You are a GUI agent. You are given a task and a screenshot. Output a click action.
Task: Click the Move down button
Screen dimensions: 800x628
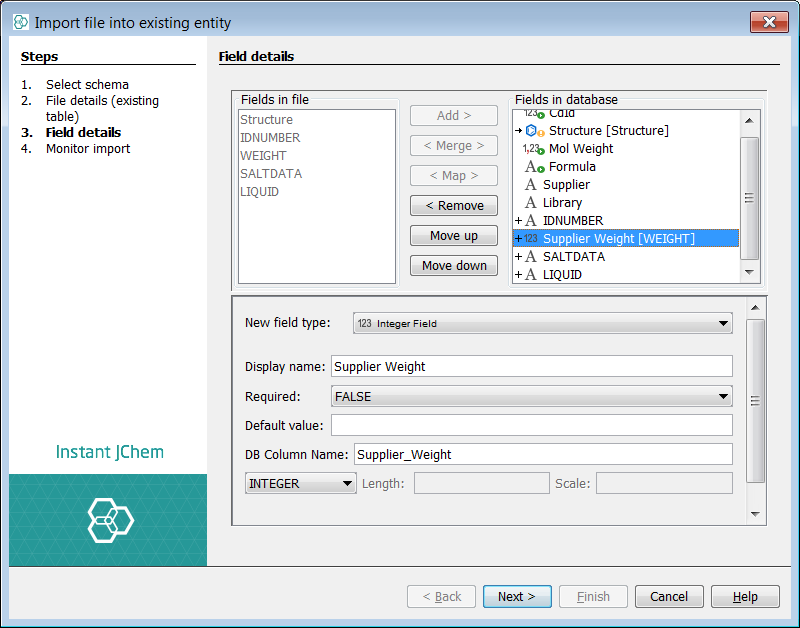[453, 266]
